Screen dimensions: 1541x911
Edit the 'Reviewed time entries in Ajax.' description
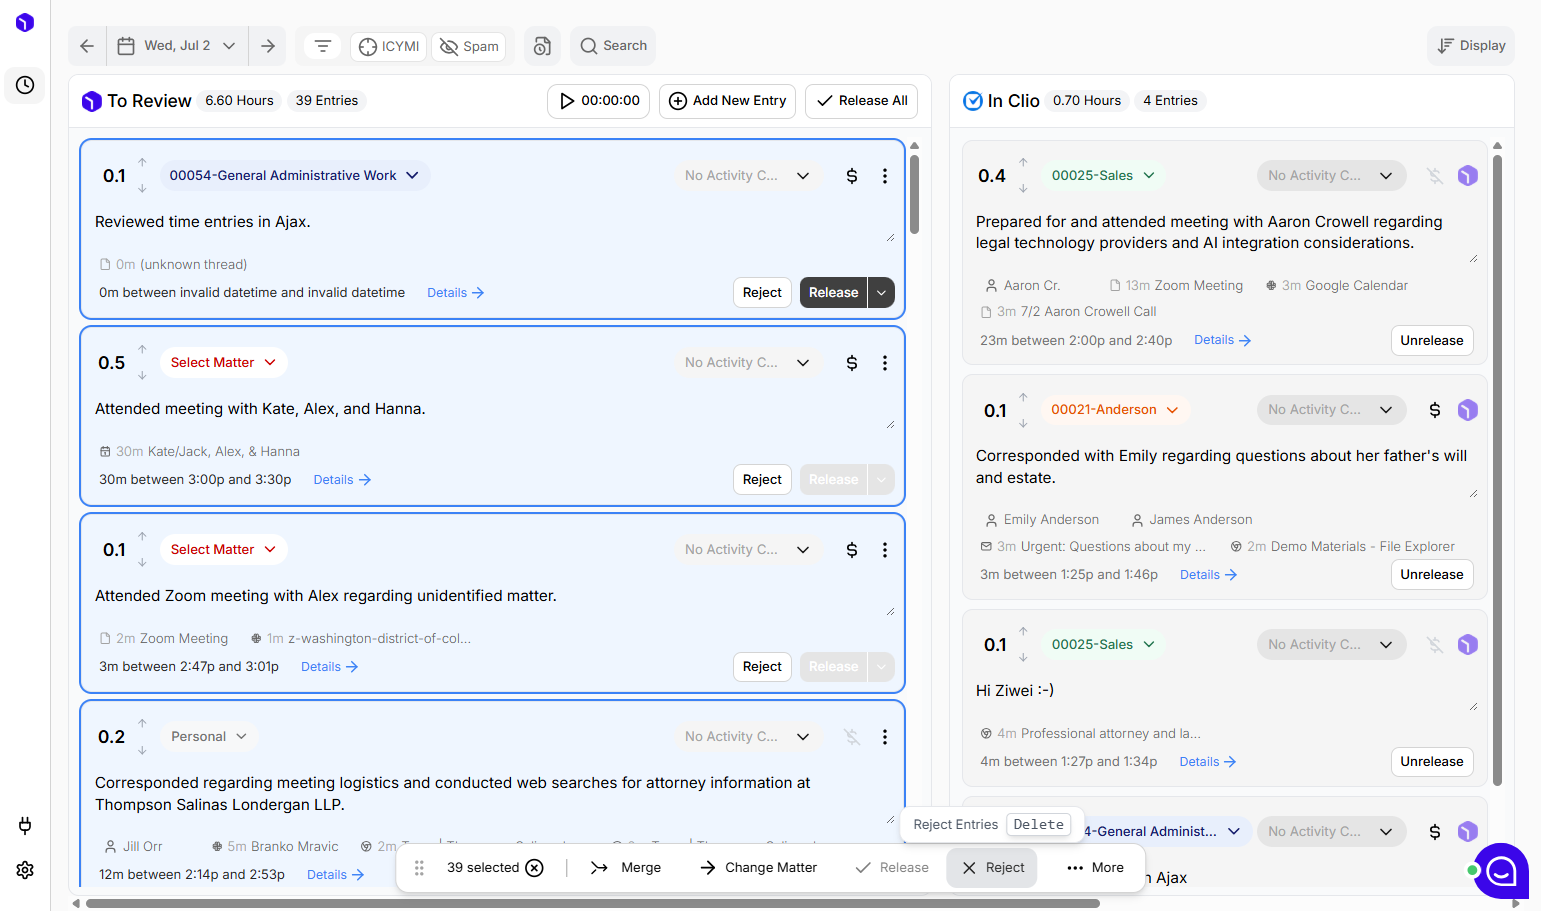[490, 222]
